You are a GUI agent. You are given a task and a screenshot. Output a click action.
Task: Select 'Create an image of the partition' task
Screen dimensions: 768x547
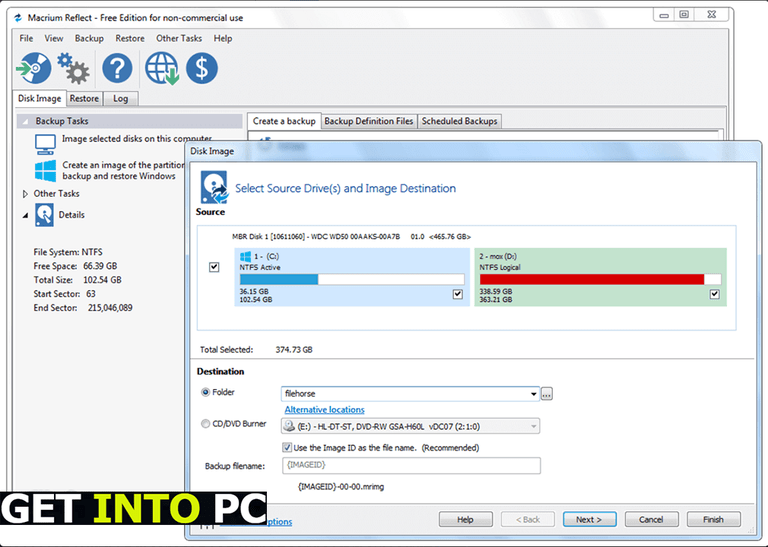123,170
